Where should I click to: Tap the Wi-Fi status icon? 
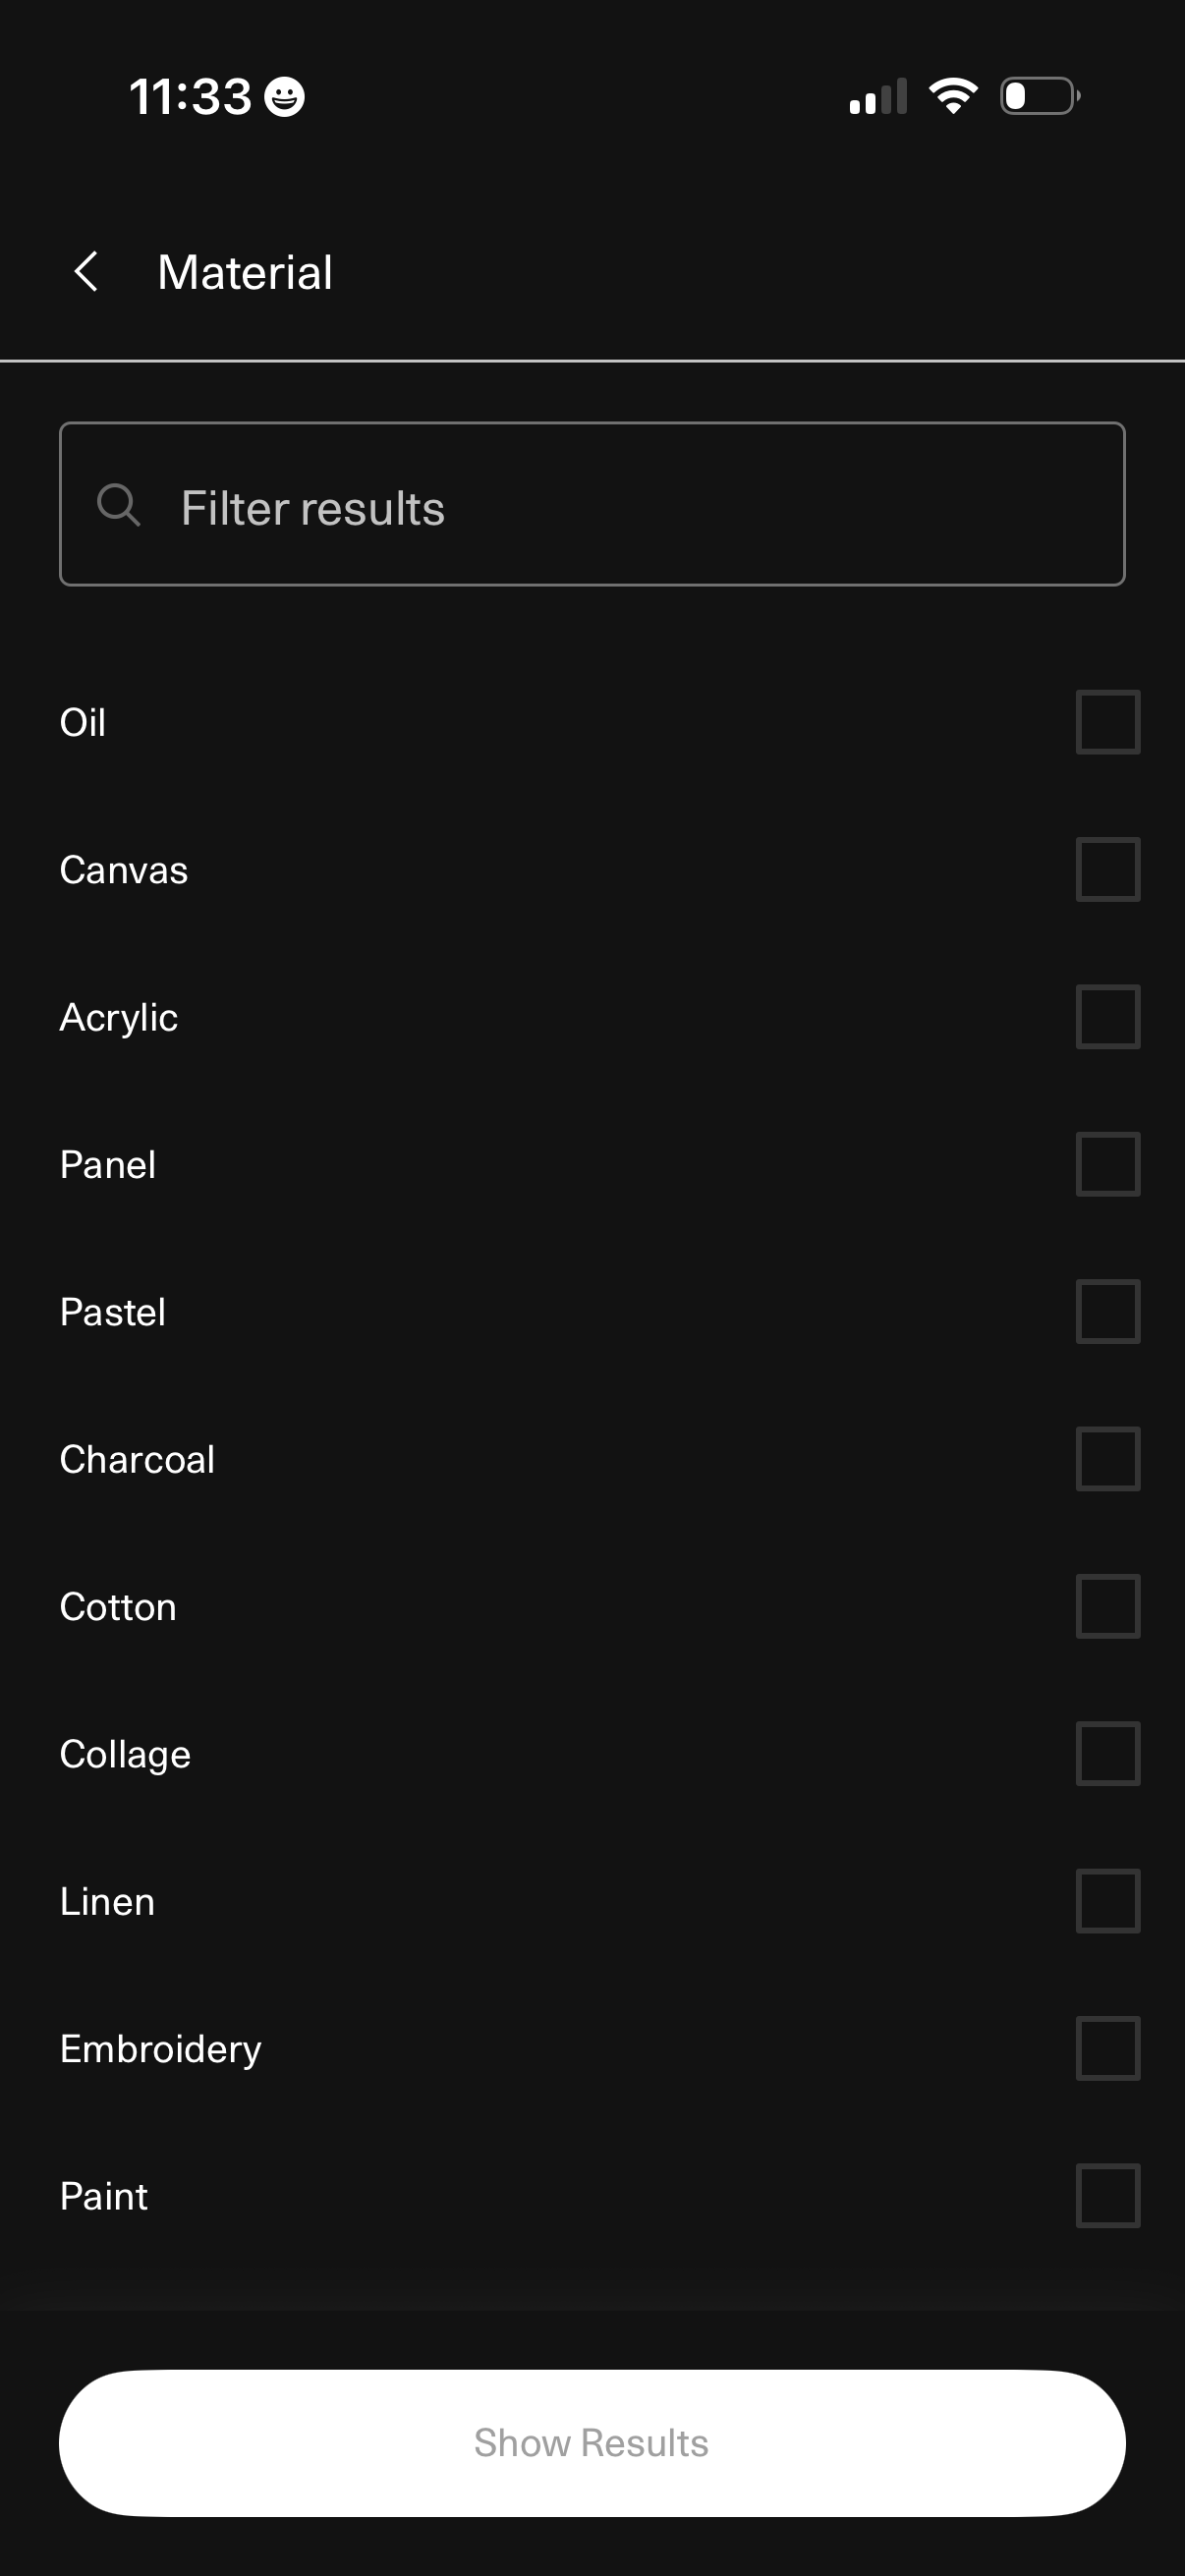click(x=953, y=96)
